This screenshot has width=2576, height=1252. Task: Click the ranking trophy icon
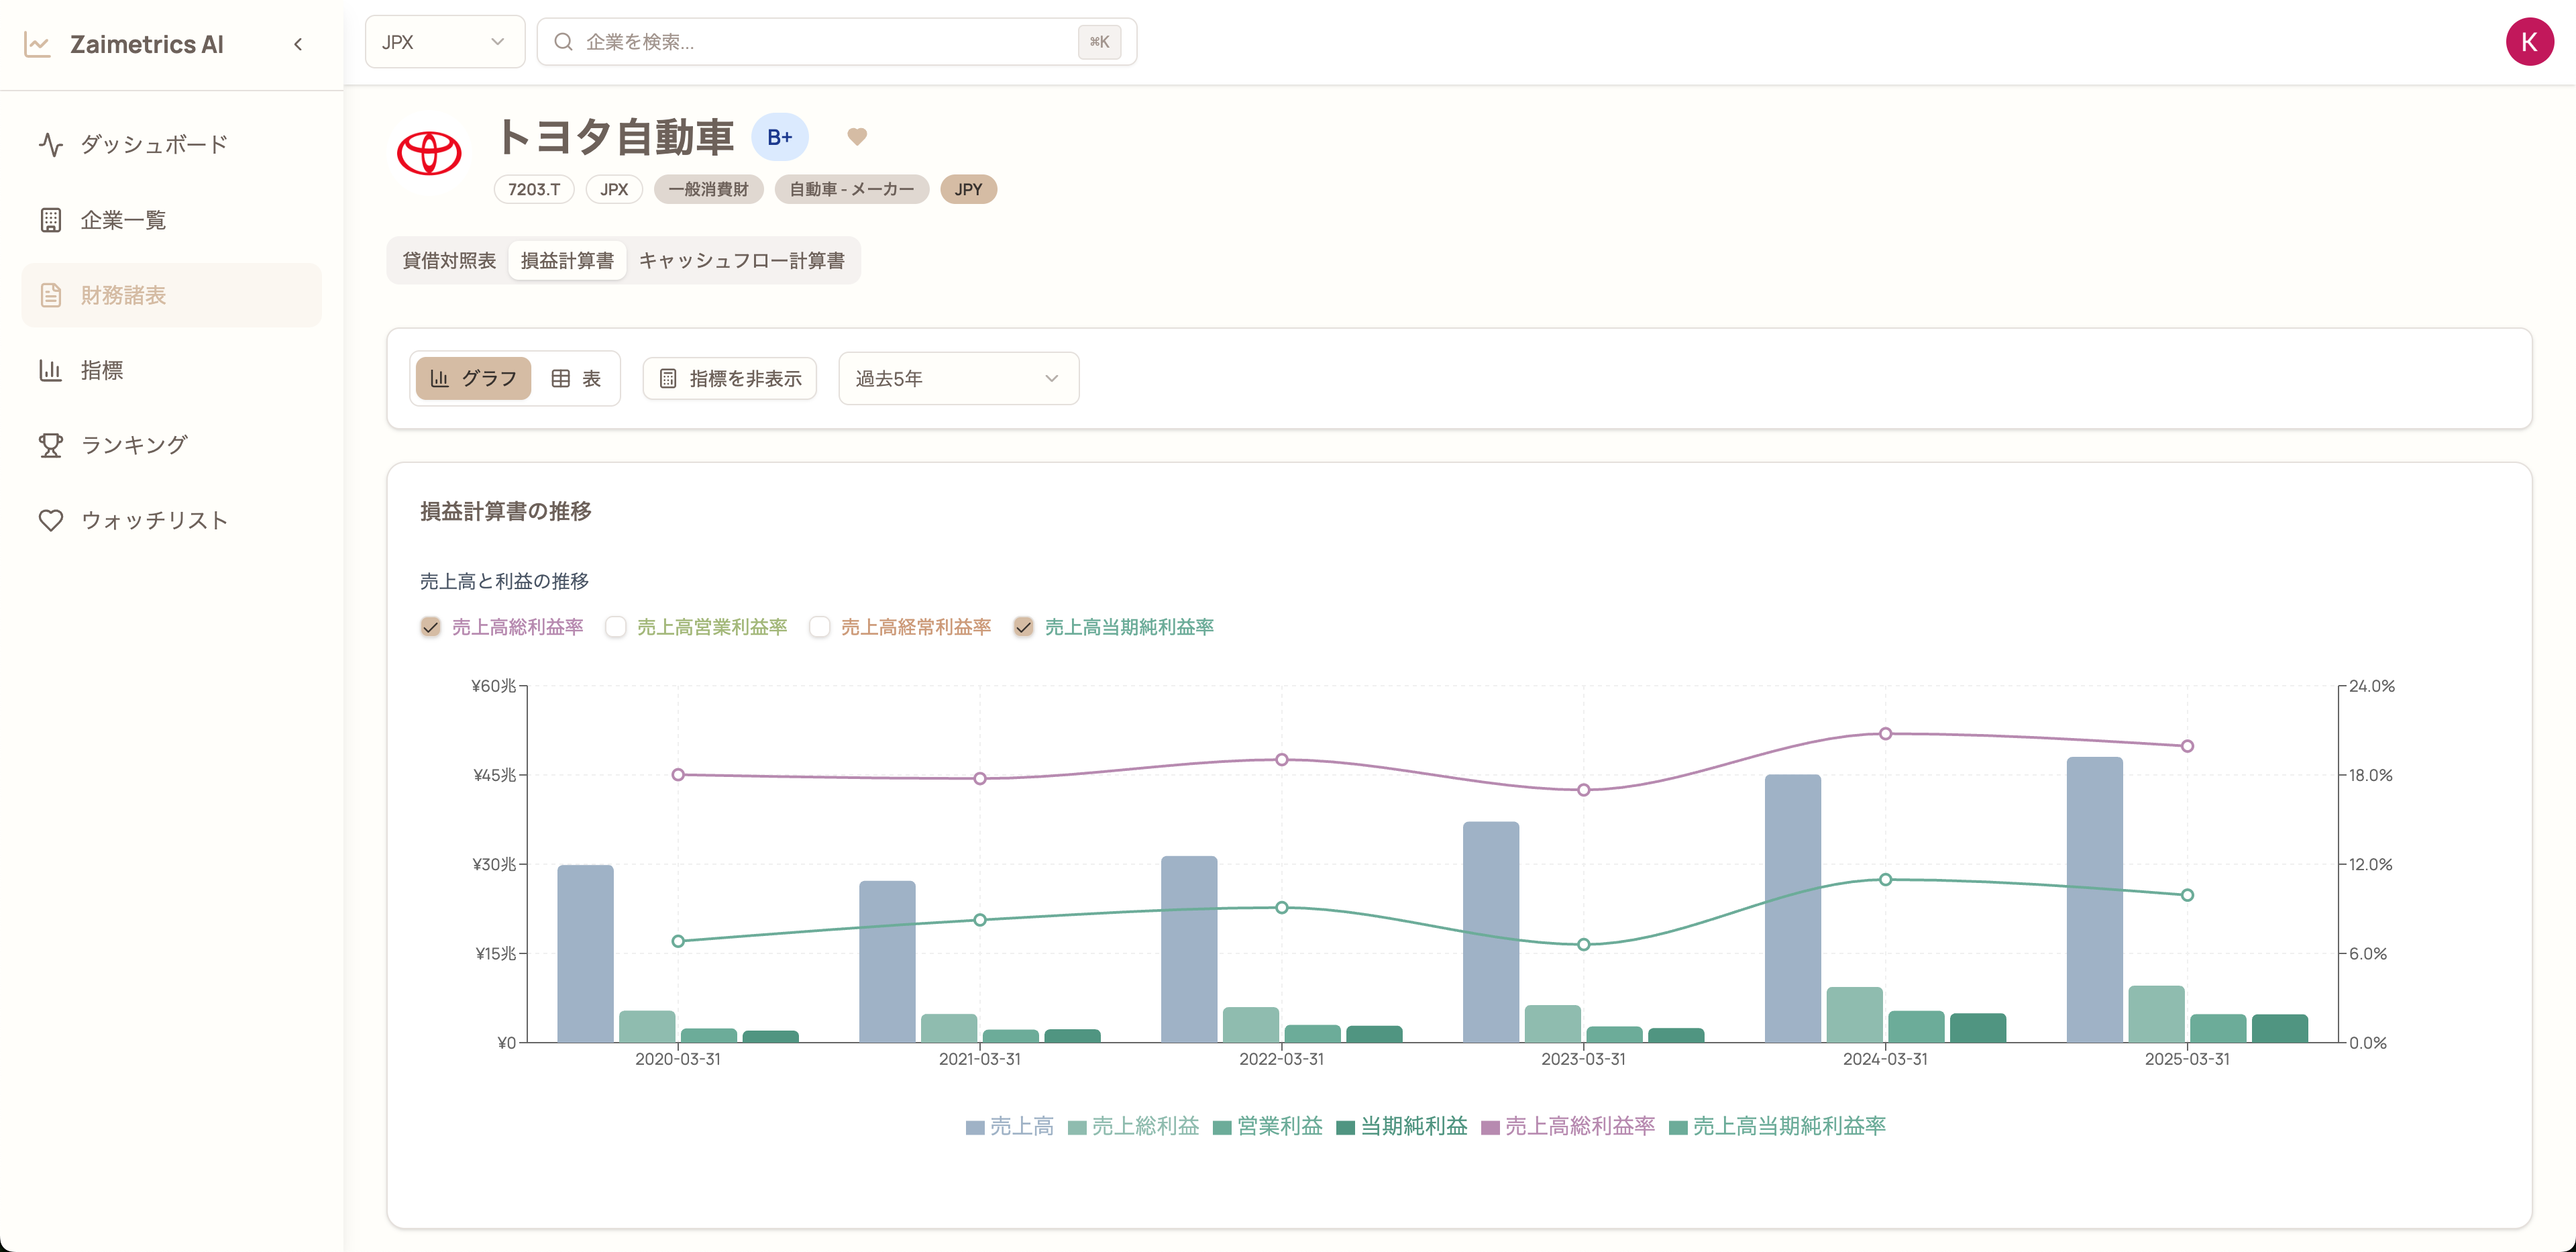(51, 445)
